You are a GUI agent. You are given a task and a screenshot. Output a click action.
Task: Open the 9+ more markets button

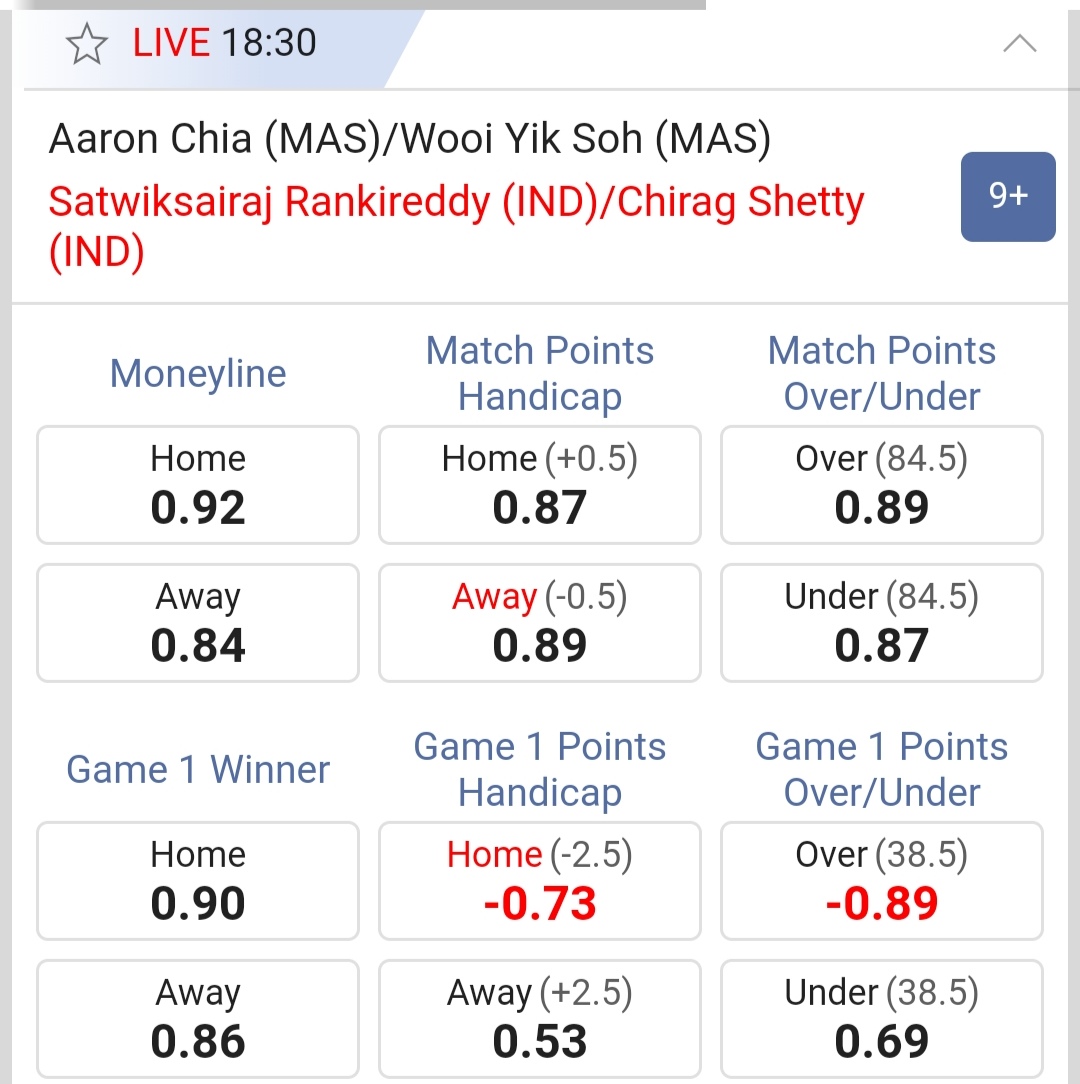click(1007, 196)
